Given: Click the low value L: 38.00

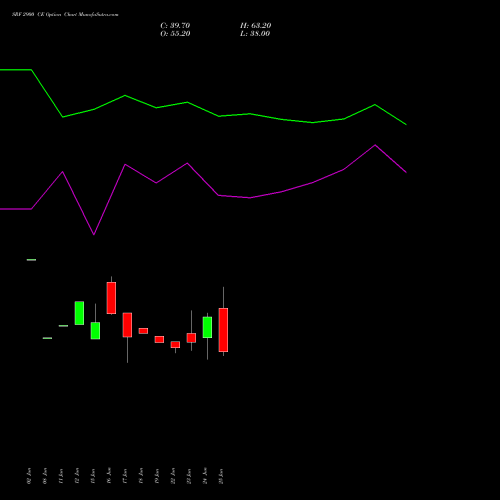Looking at the screenshot, I should coord(255,34).
